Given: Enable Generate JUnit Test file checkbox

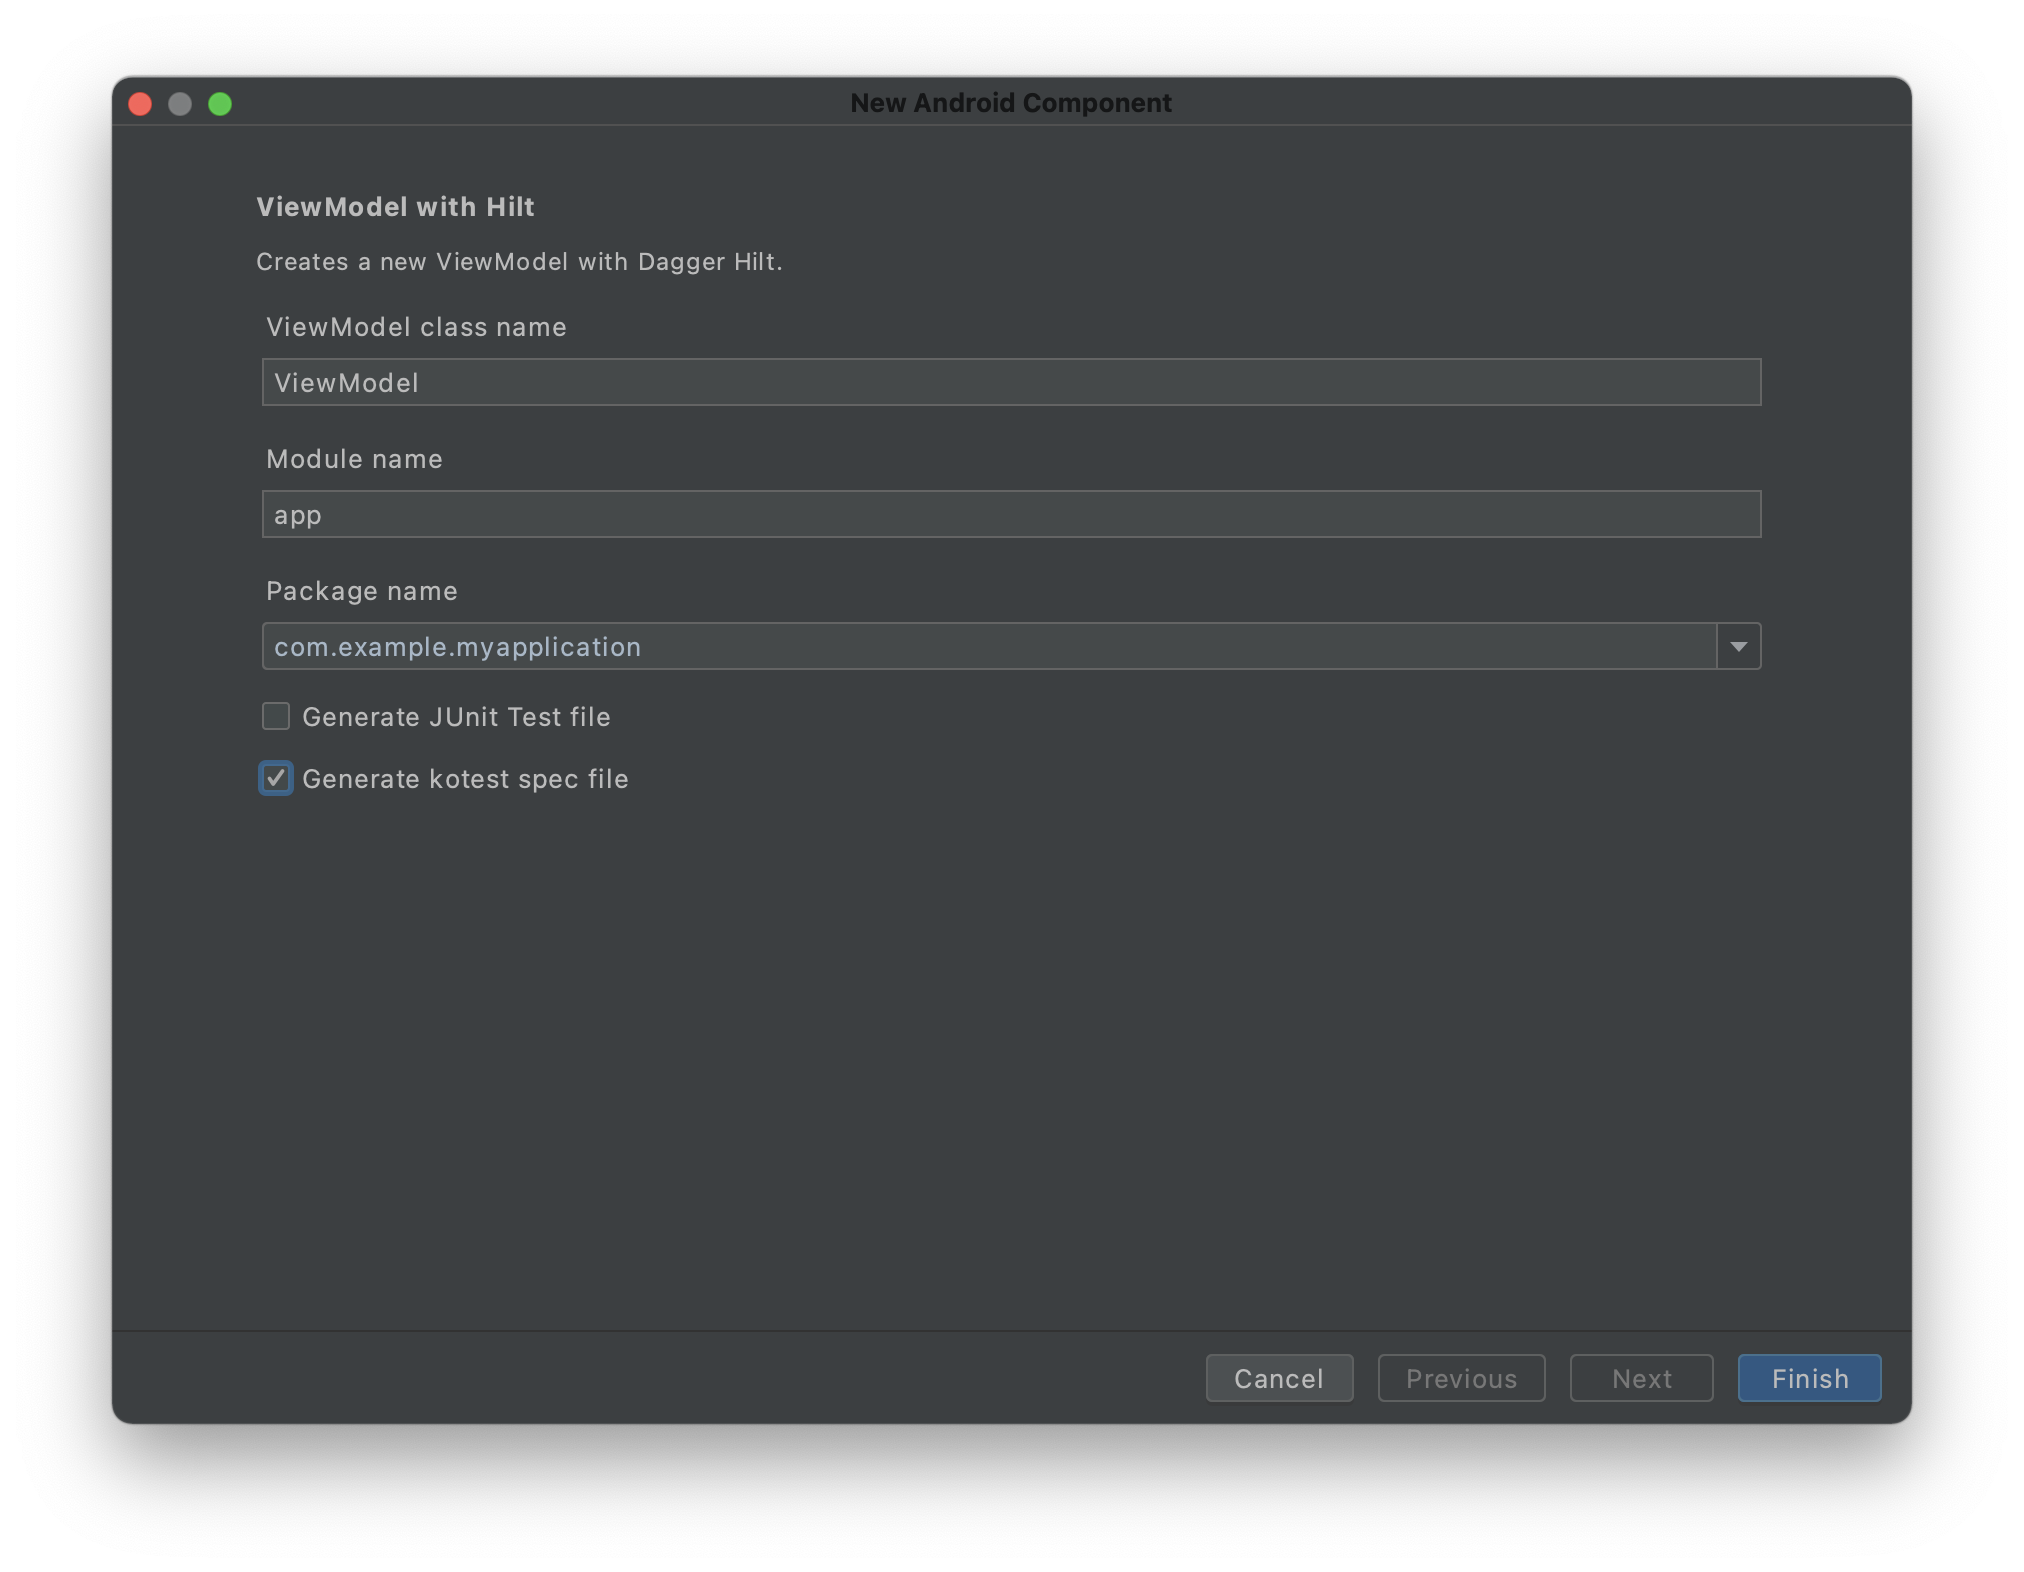Looking at the screenshot, I should (x=276, y=716).
